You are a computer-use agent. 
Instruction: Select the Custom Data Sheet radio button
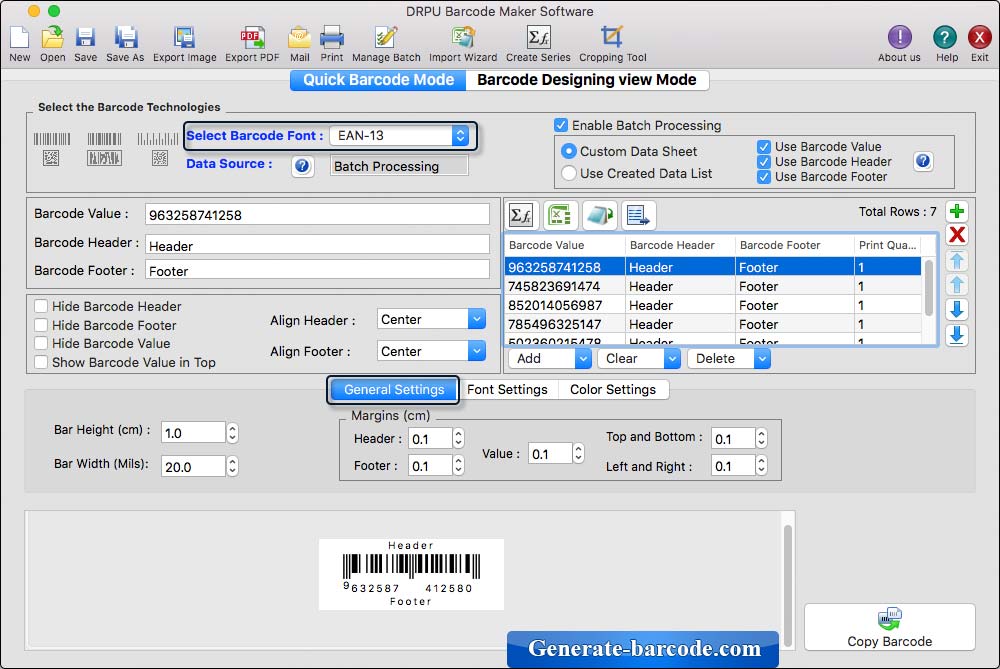[568, 151]
